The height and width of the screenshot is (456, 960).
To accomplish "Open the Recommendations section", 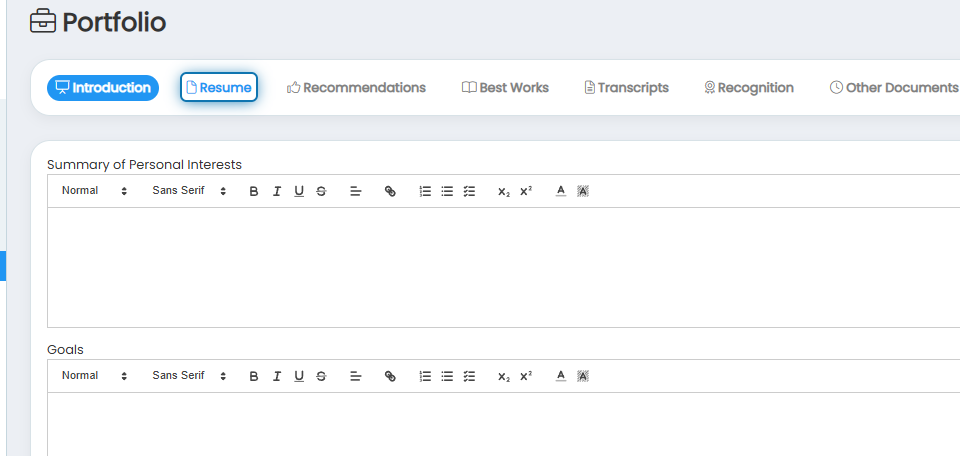I will pyautogui.click(x=356, y=88).
